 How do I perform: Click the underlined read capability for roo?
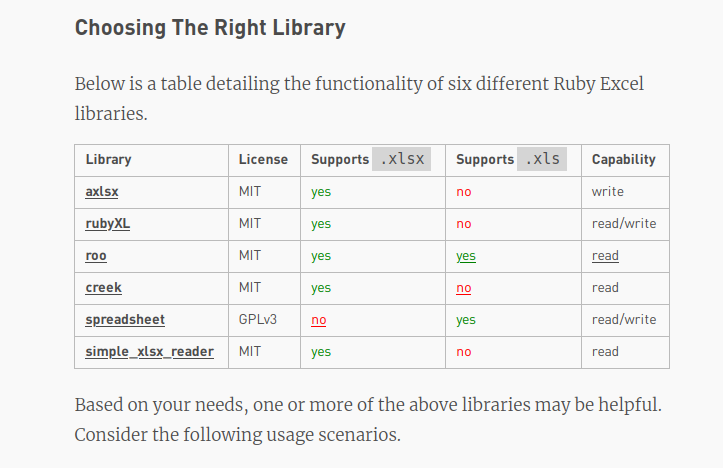click(605, 255)
